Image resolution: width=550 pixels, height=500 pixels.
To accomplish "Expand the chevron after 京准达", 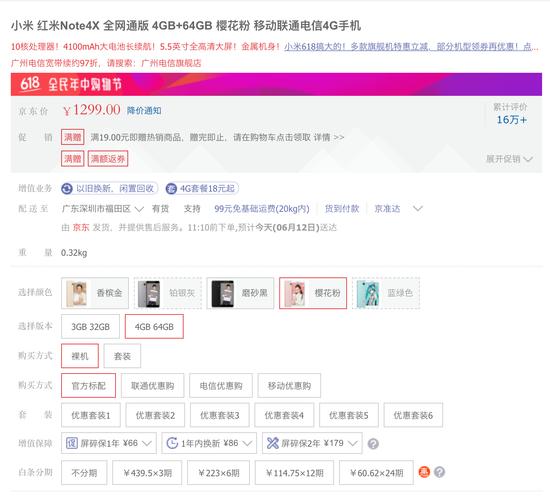I will click(x=417, y=209).
